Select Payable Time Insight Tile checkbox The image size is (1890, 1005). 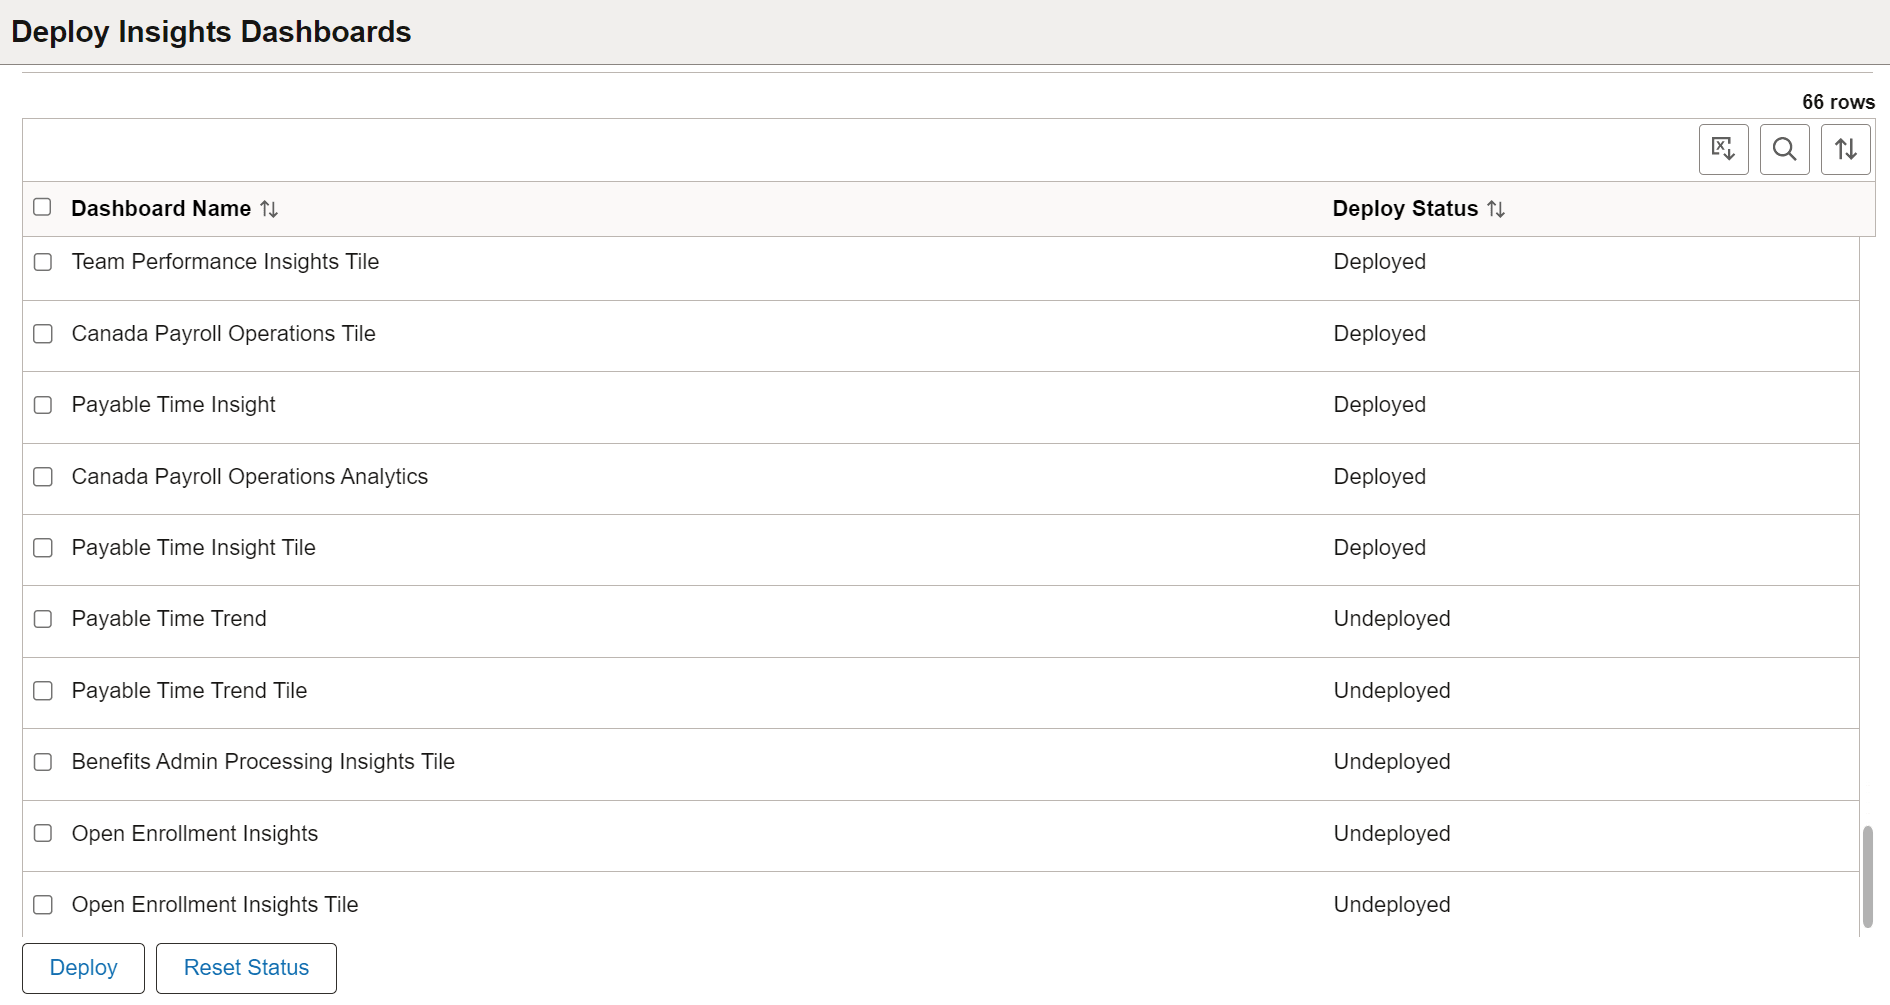[43, 548]
